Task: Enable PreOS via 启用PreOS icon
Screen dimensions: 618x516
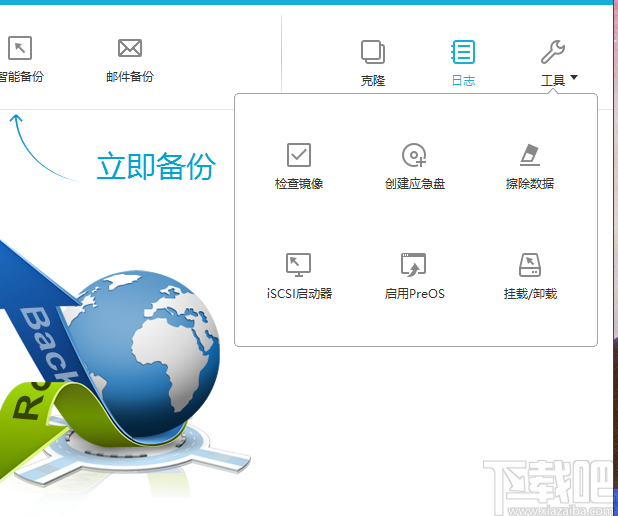Action: [x=413, y=265]
